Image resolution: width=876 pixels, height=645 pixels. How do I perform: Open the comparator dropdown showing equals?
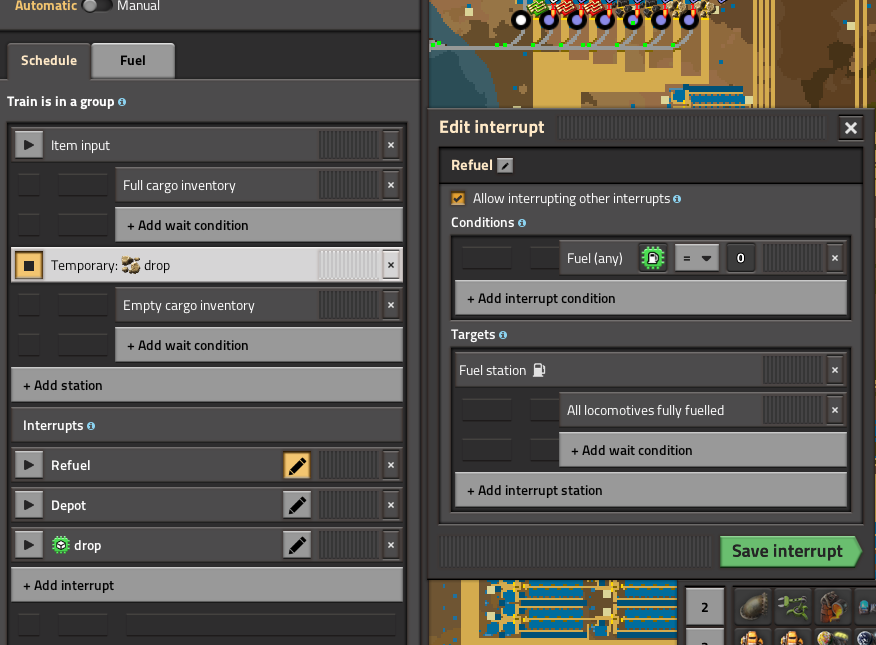pyautogui.click(x=697, y=258)
